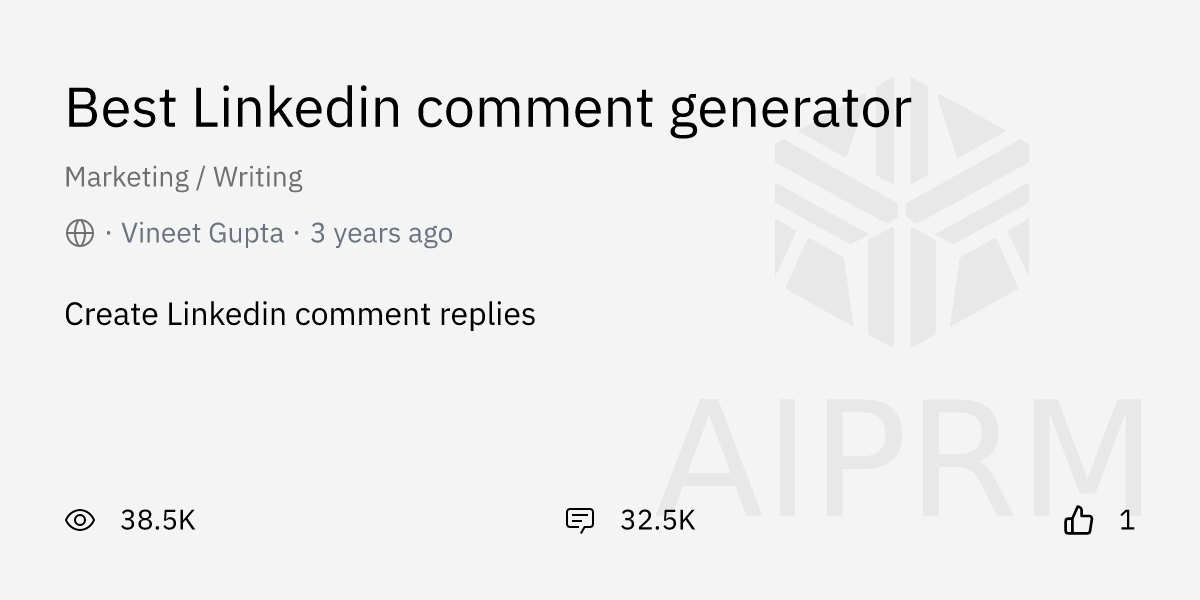
Task: Click the word Linkedin in the description
Action: tap(227, 314)
